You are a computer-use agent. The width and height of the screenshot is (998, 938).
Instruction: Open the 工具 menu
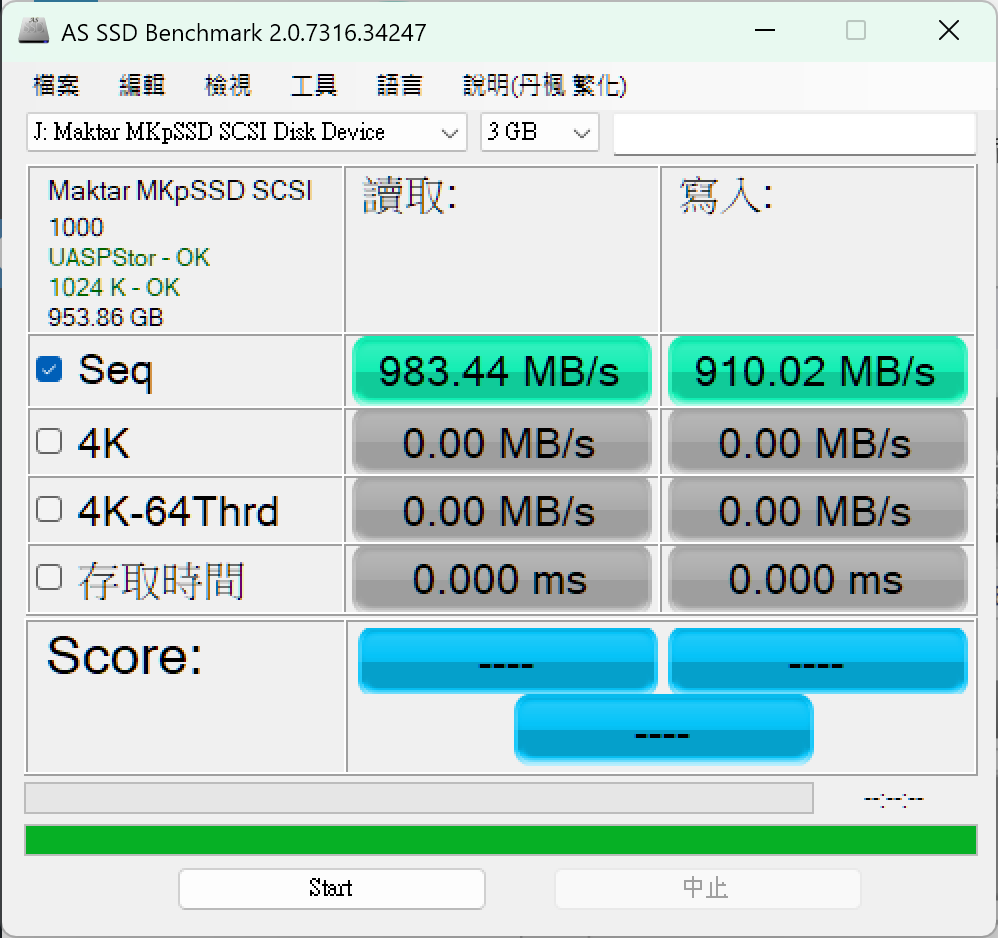coord(314,86)
